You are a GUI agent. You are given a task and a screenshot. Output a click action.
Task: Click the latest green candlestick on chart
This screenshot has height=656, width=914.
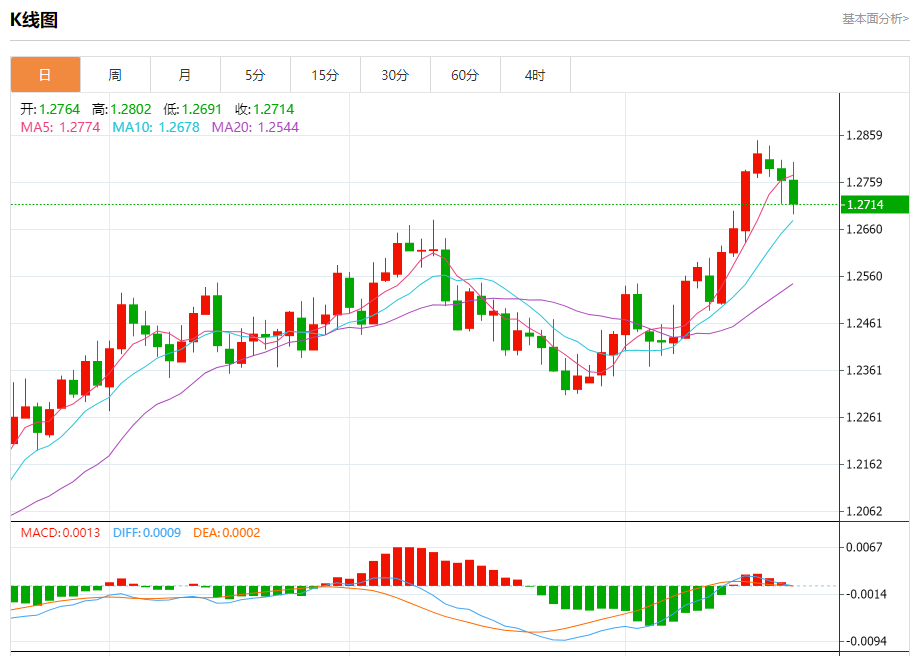pyautogui.click(x=793, y=192)
